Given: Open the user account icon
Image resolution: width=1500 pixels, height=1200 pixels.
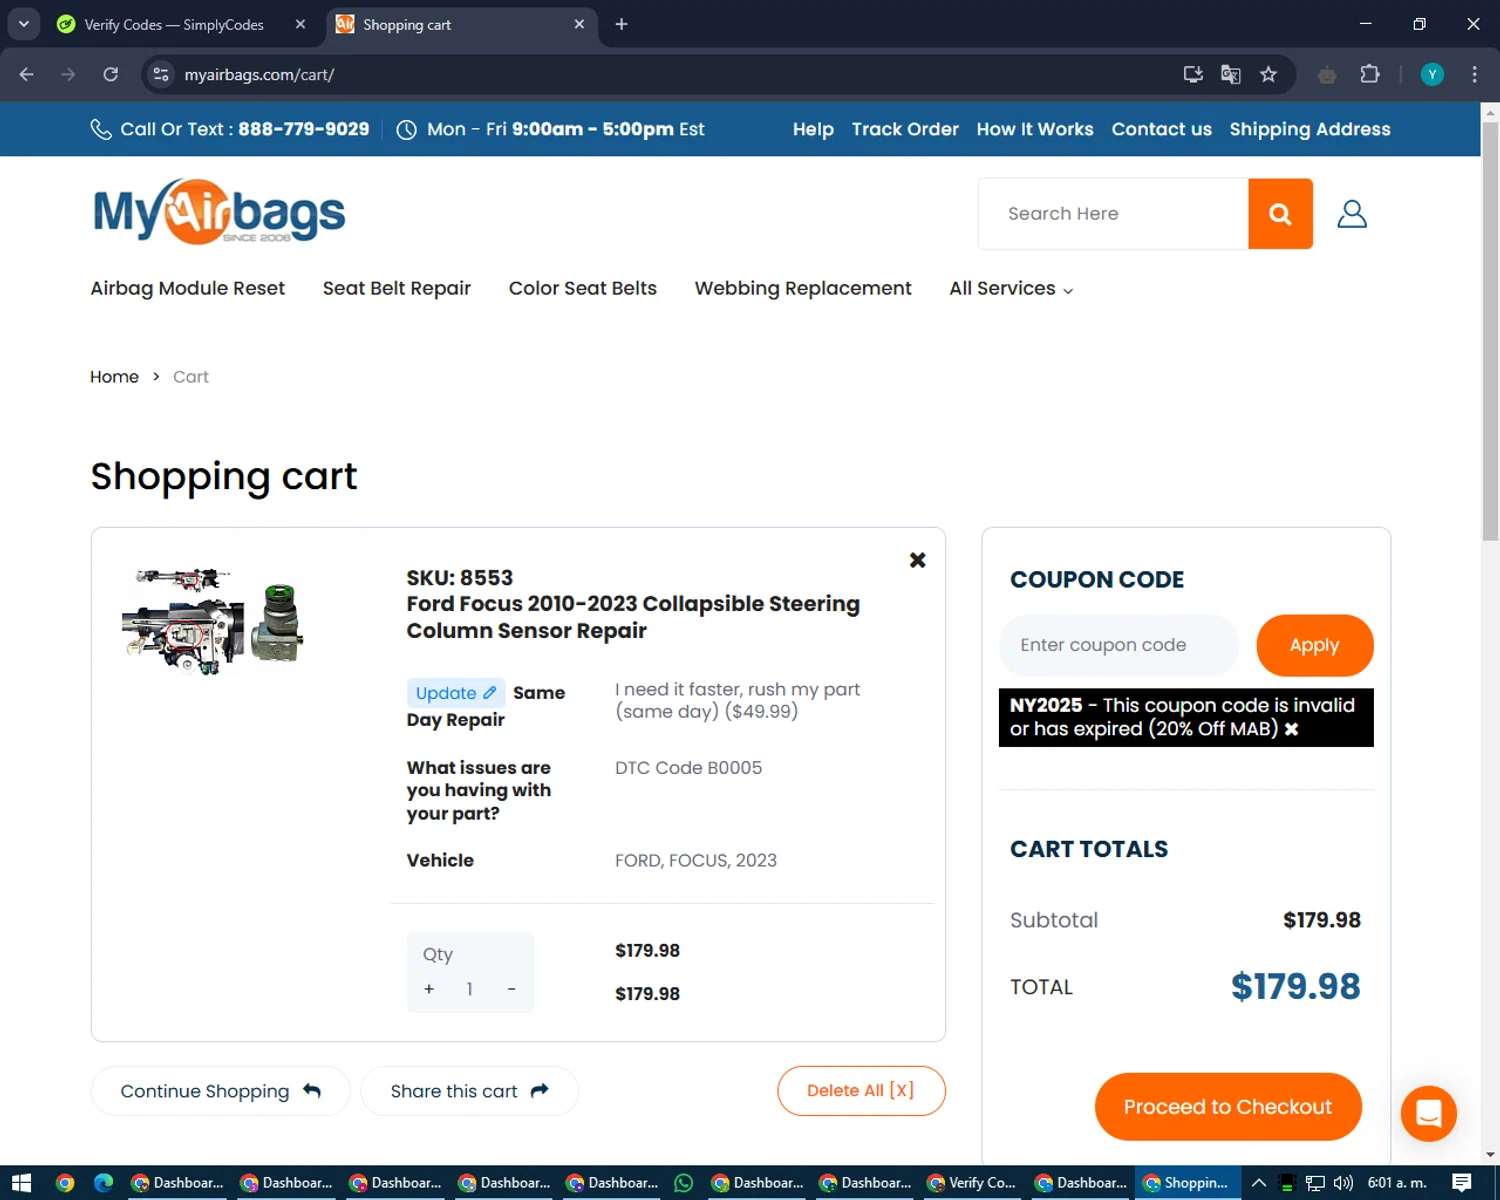Looking at the screenshot, I should [1352, 214].
